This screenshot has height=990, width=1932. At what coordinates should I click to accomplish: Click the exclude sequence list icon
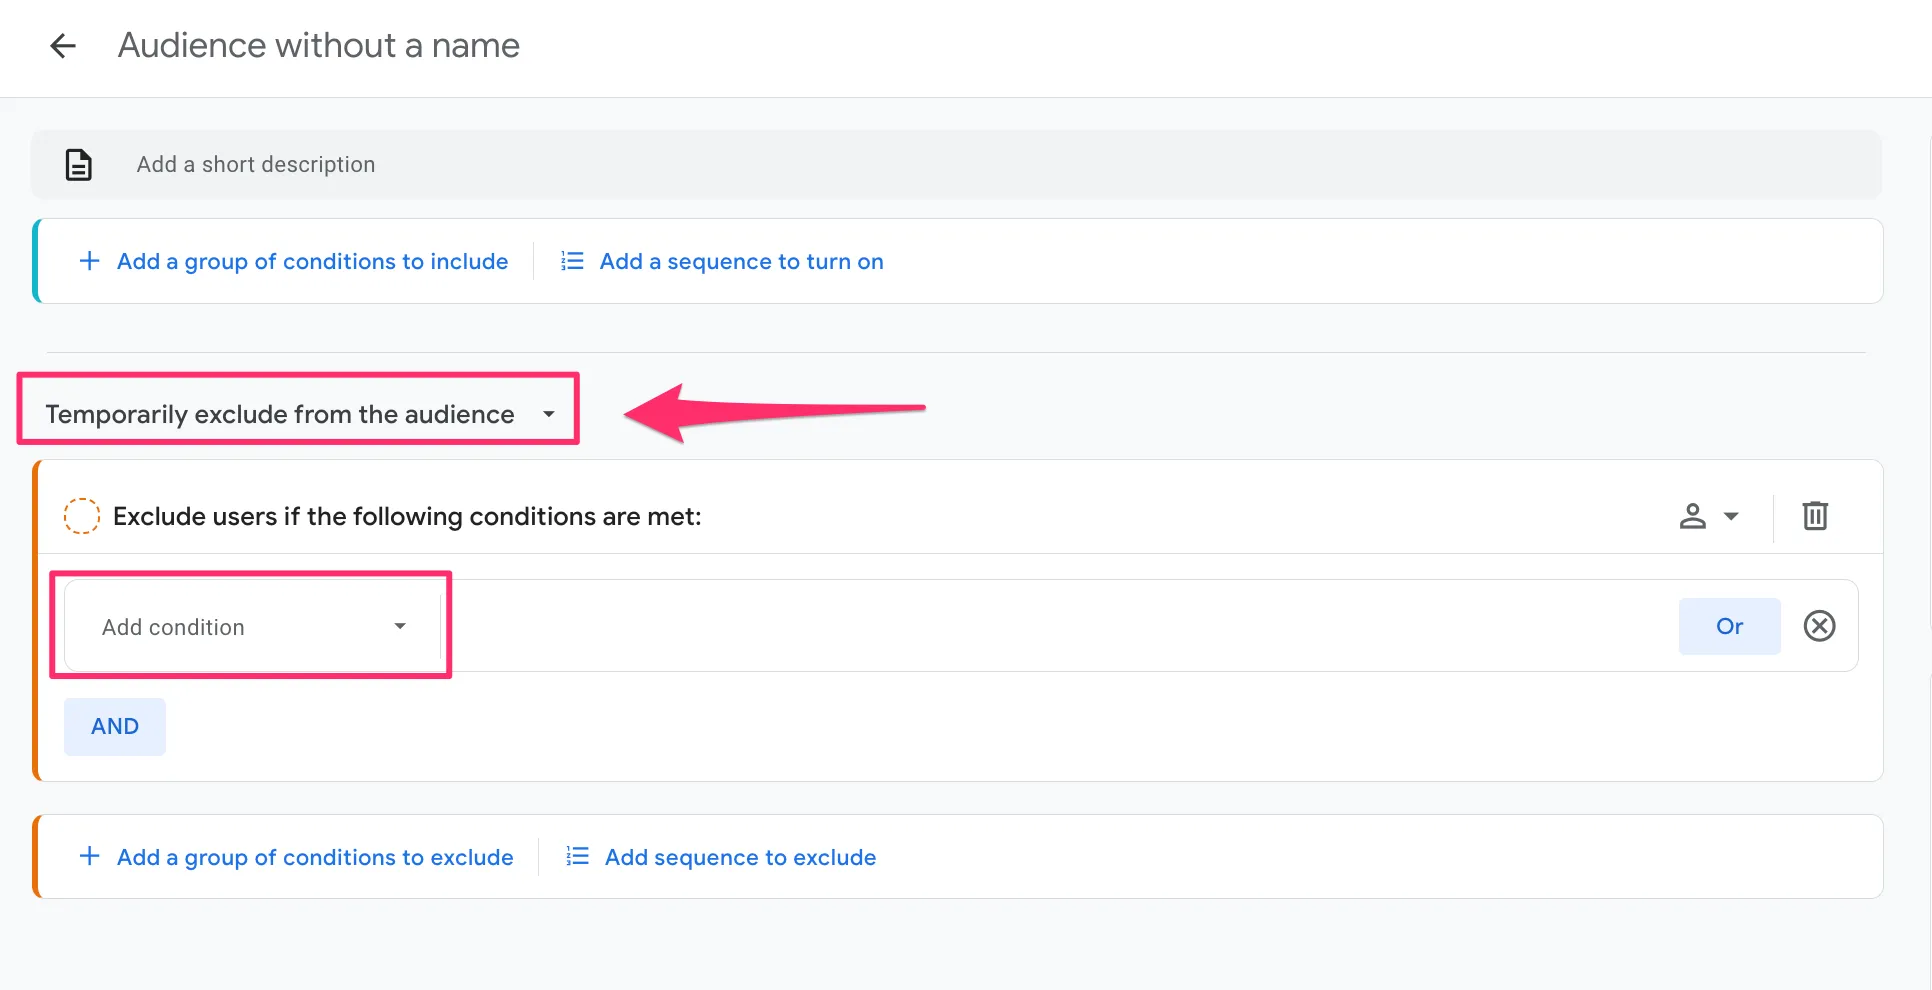pos(577,857)
